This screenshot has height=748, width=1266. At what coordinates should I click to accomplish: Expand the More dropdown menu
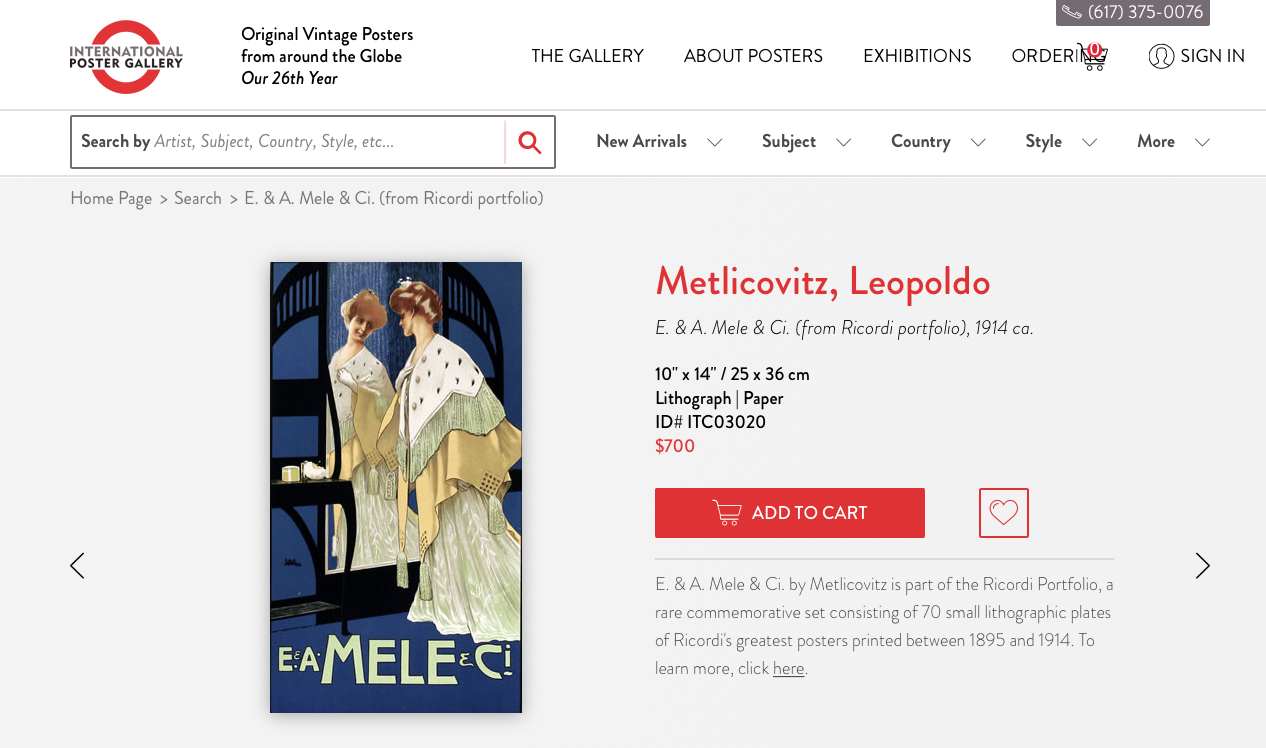(x=1173, y=142)
